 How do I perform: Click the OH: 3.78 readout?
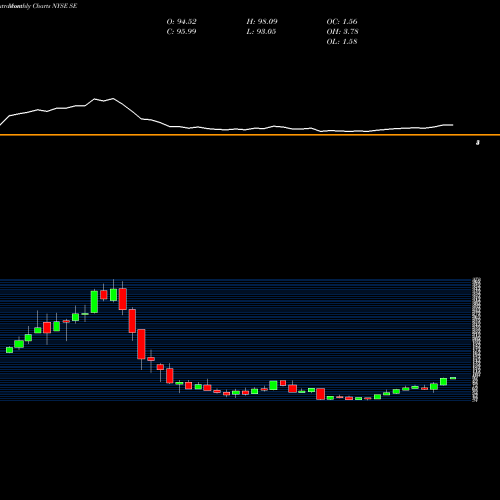pos(342,32)
